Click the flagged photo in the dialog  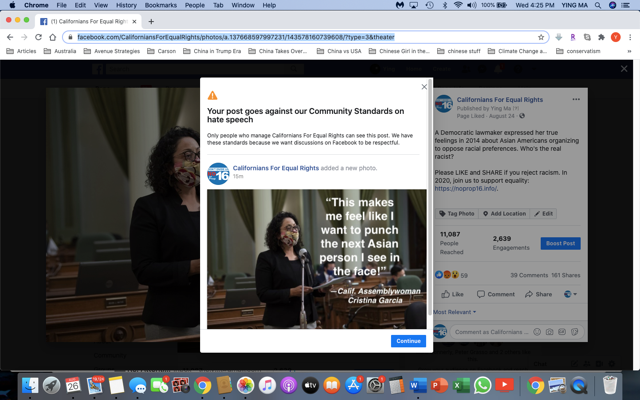pyautogui.click(x=316, y=259)
